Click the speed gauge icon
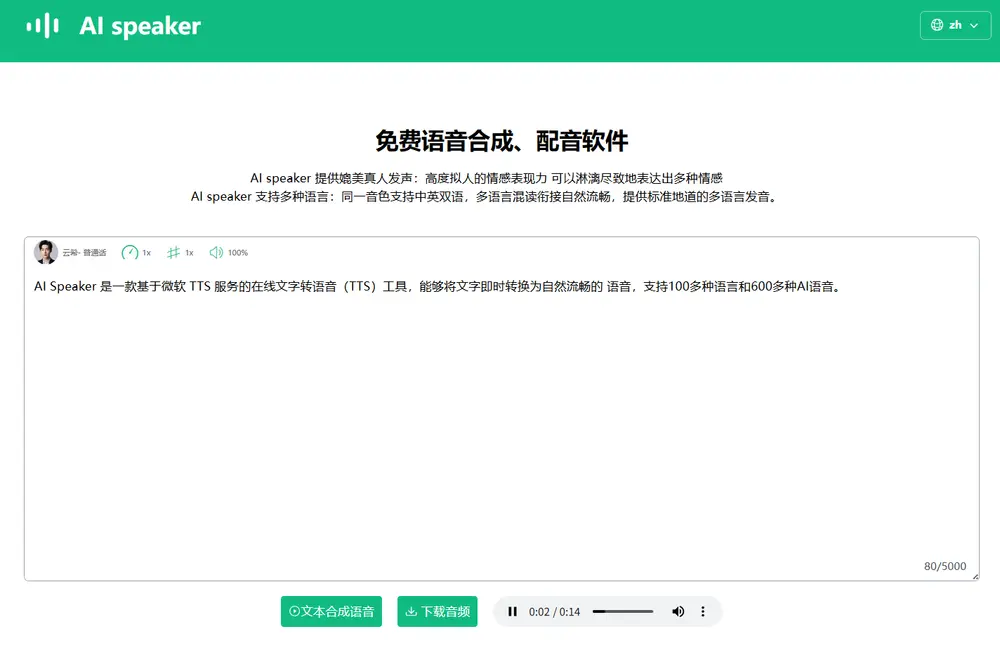 (130, 253)
